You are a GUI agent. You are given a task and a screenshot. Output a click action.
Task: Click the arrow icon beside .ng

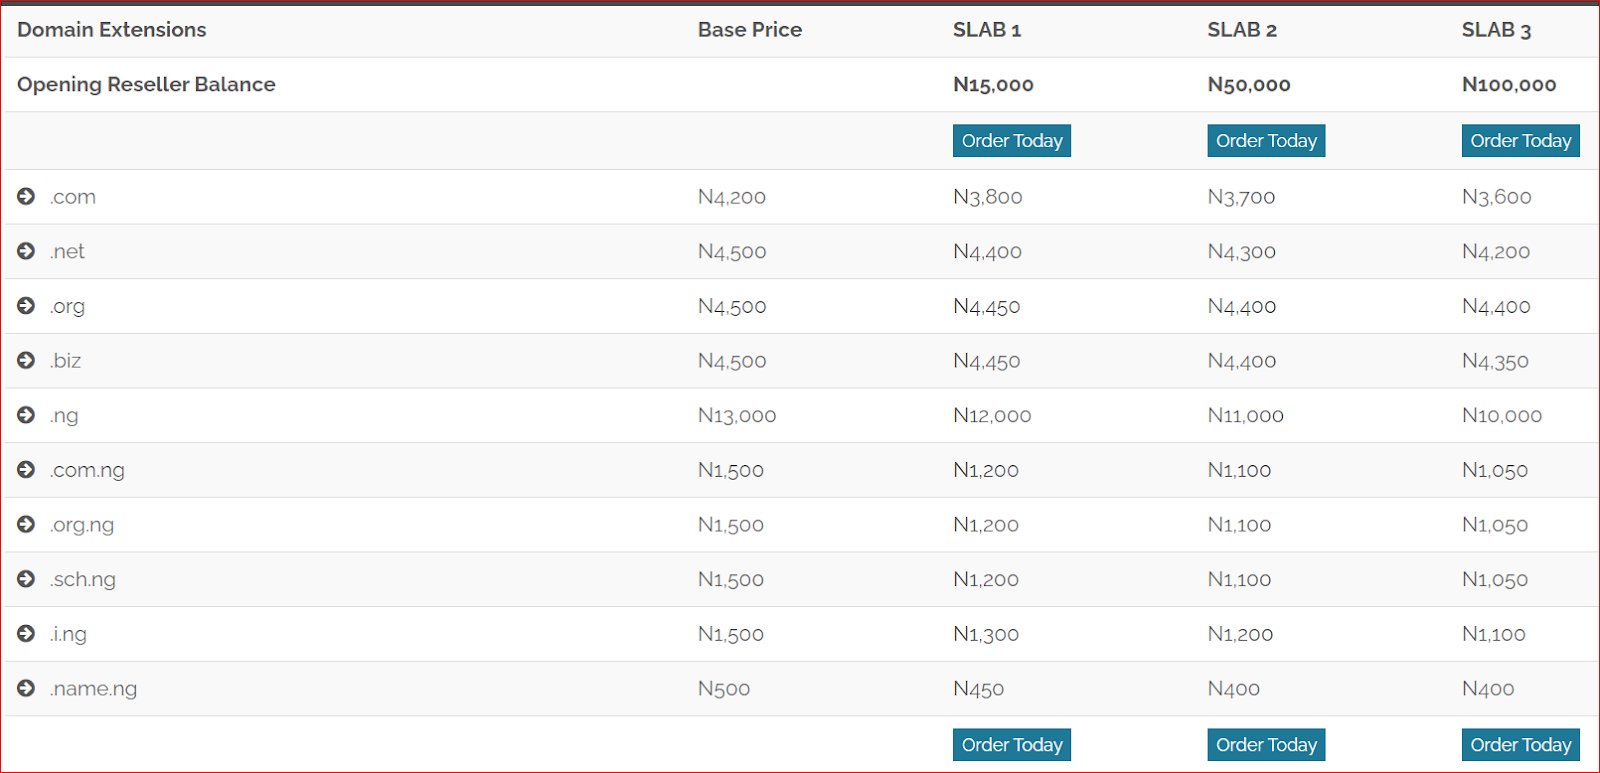click(26, 415)
